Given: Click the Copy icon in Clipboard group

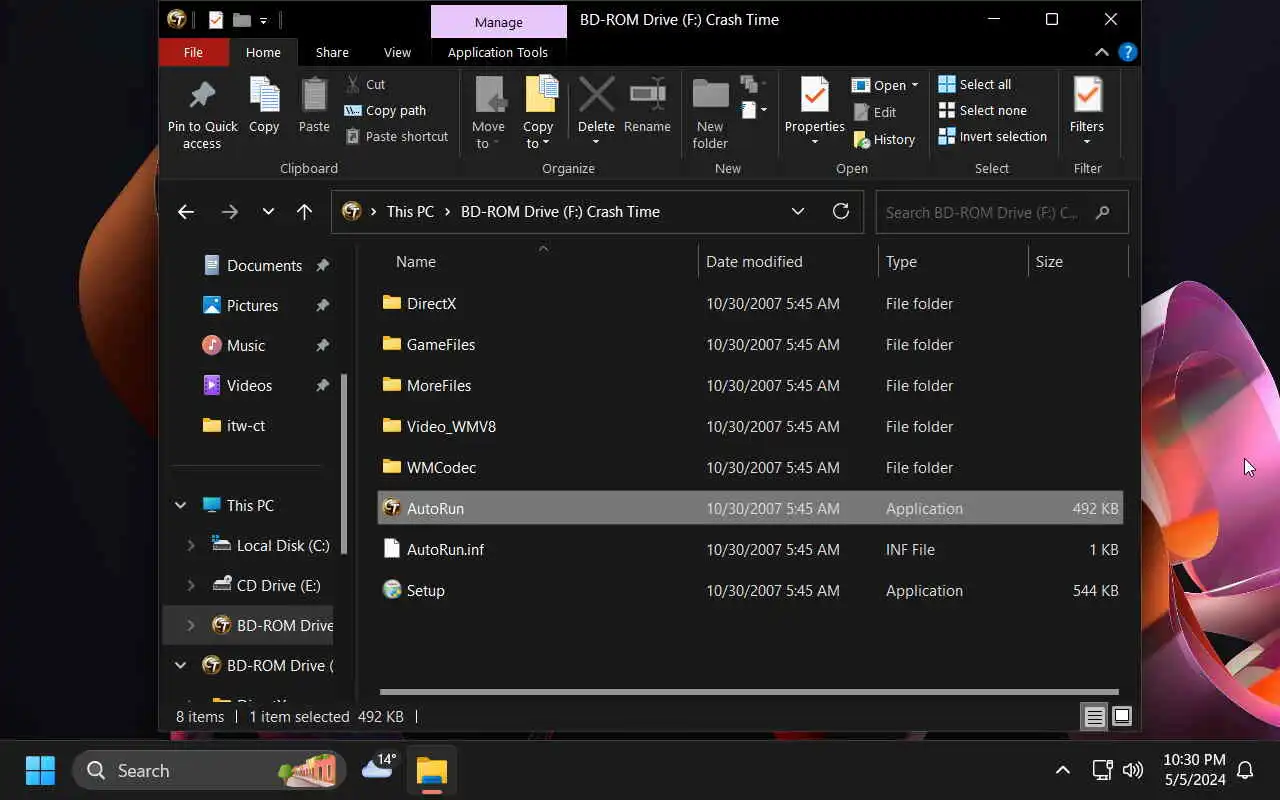Looking at the screenshot, I should coord(264,95).
